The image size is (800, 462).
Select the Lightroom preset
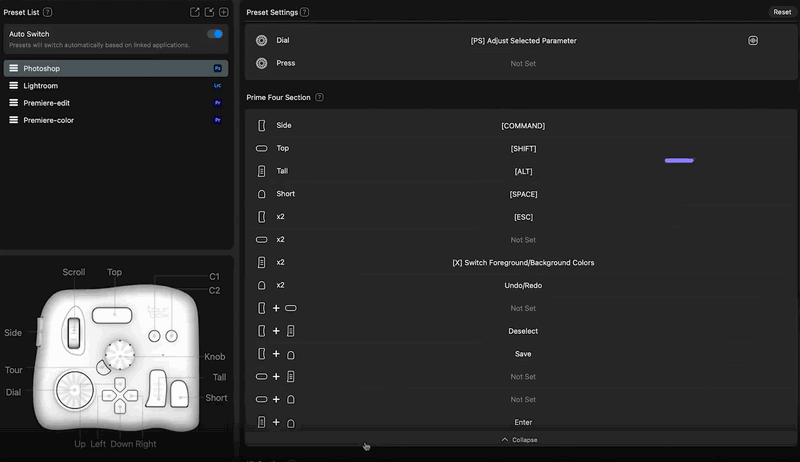pyautogui.click(x=115, y=86)
